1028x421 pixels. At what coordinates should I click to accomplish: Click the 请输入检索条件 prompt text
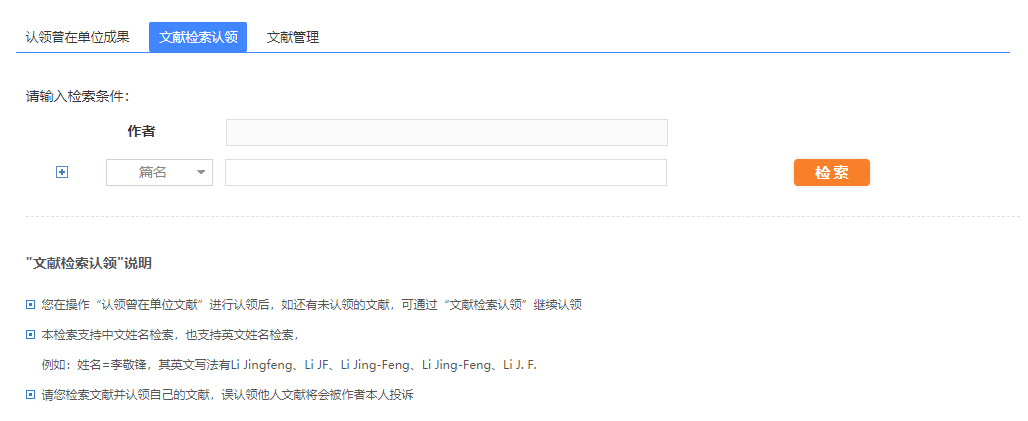tap(77, 97)
